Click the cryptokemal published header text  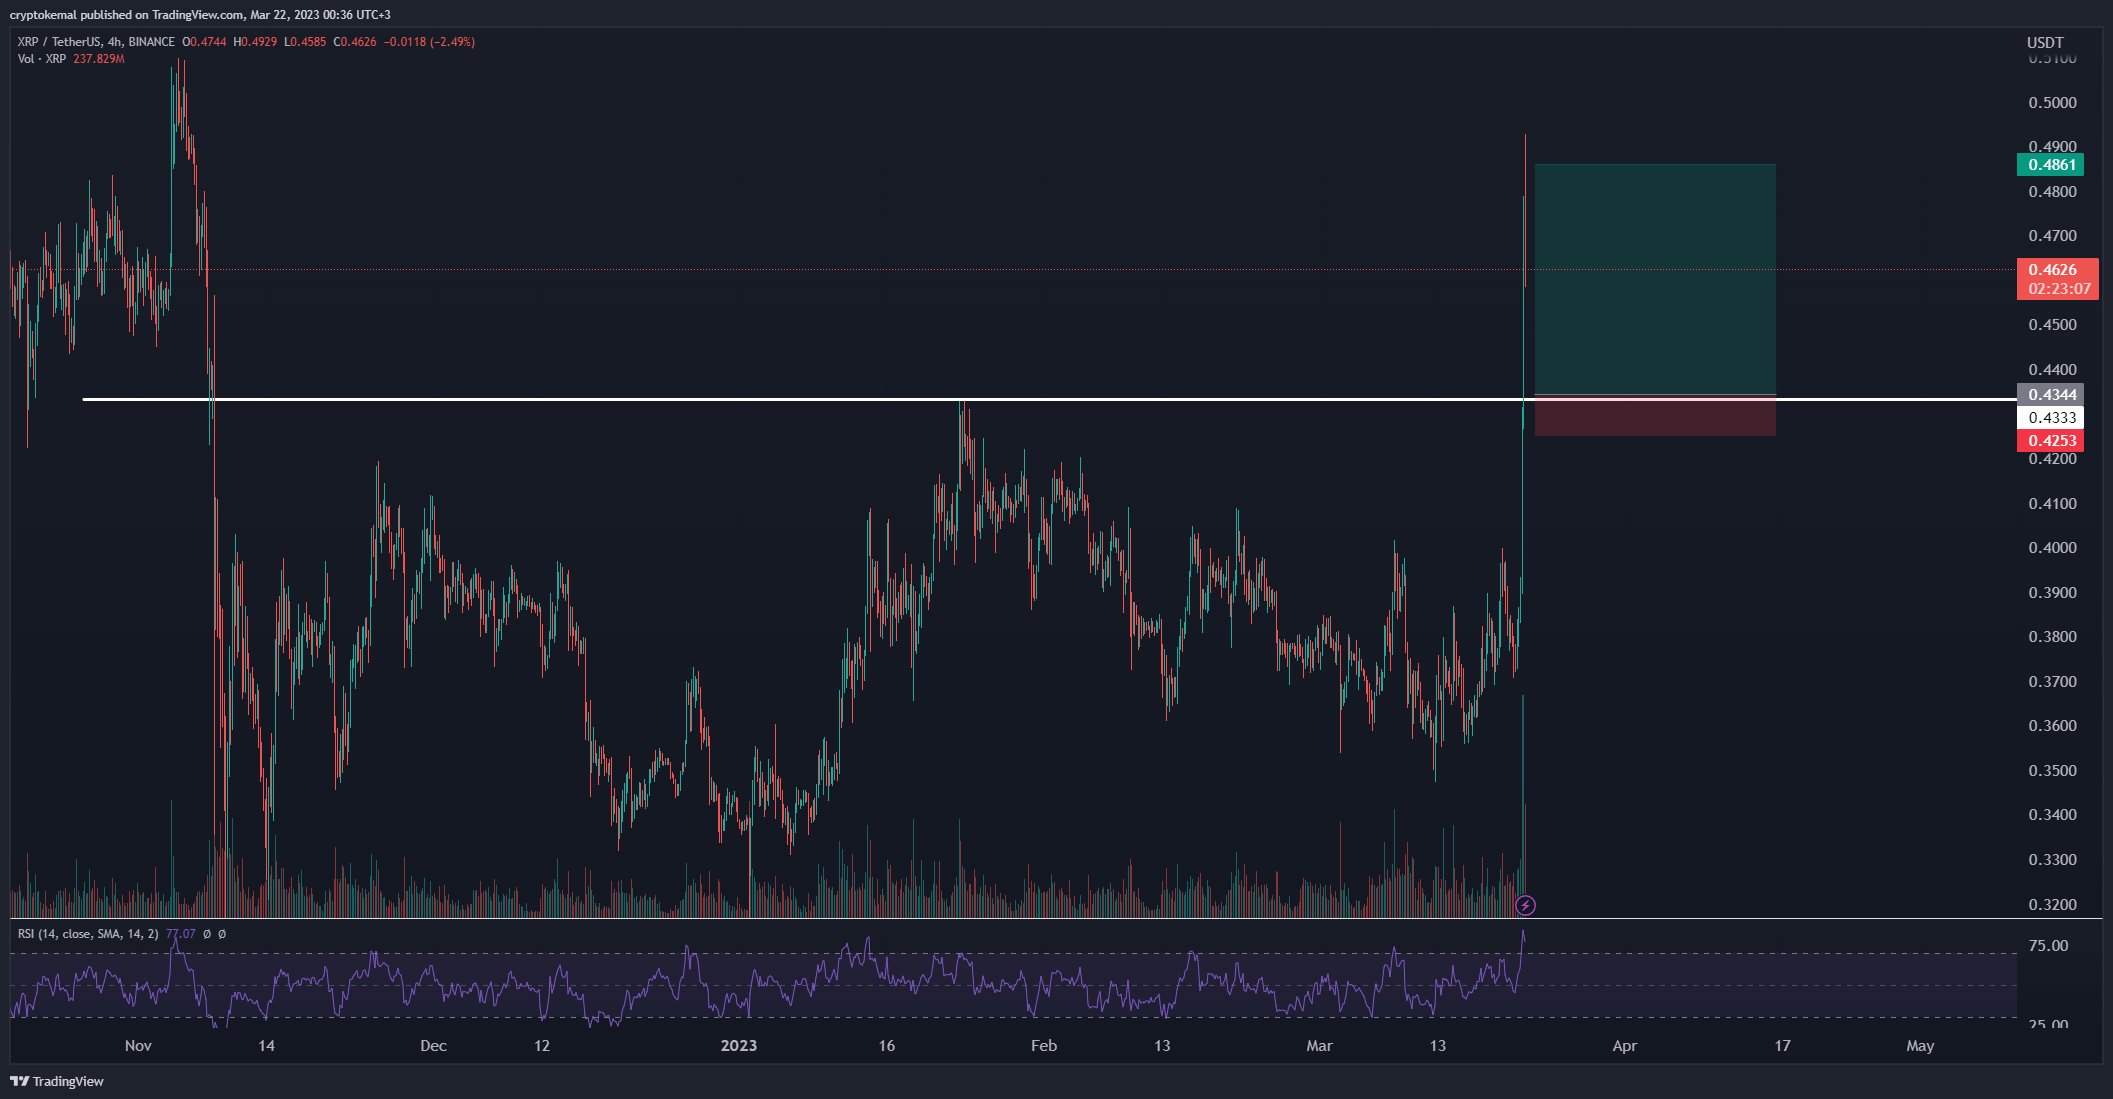point(200,14)
